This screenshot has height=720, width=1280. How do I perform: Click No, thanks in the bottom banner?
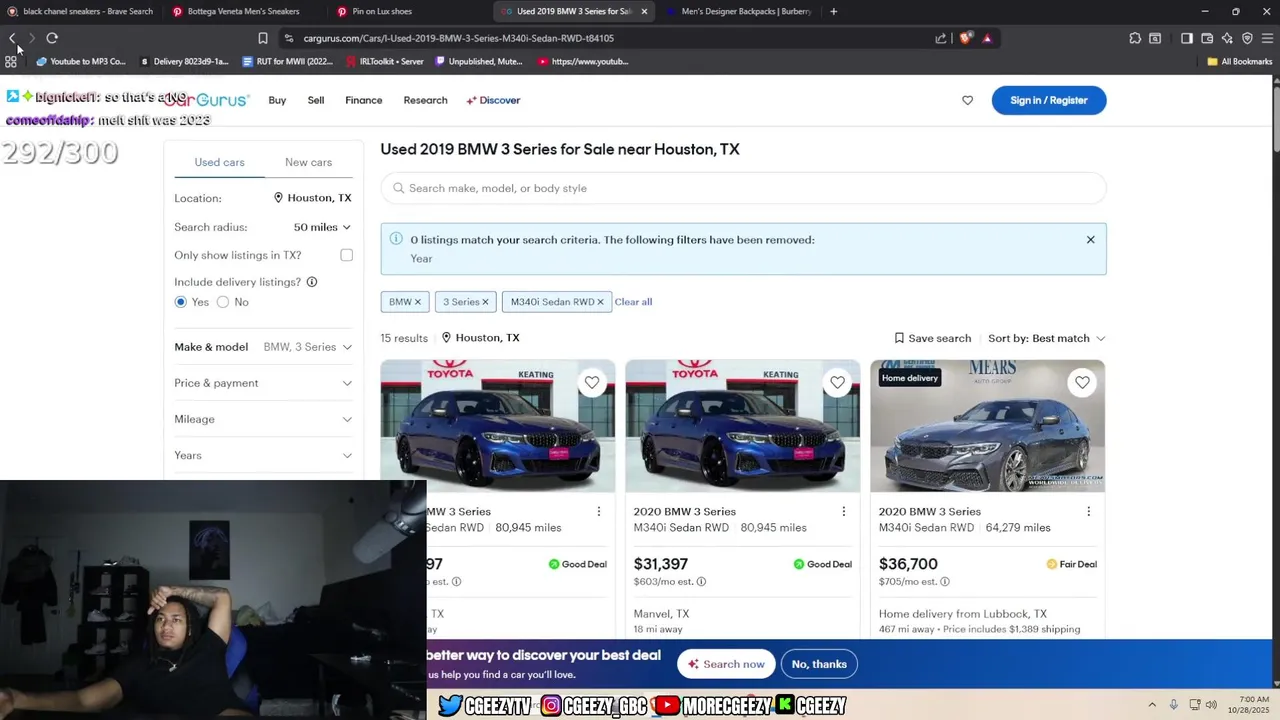[x=819, y=664]
